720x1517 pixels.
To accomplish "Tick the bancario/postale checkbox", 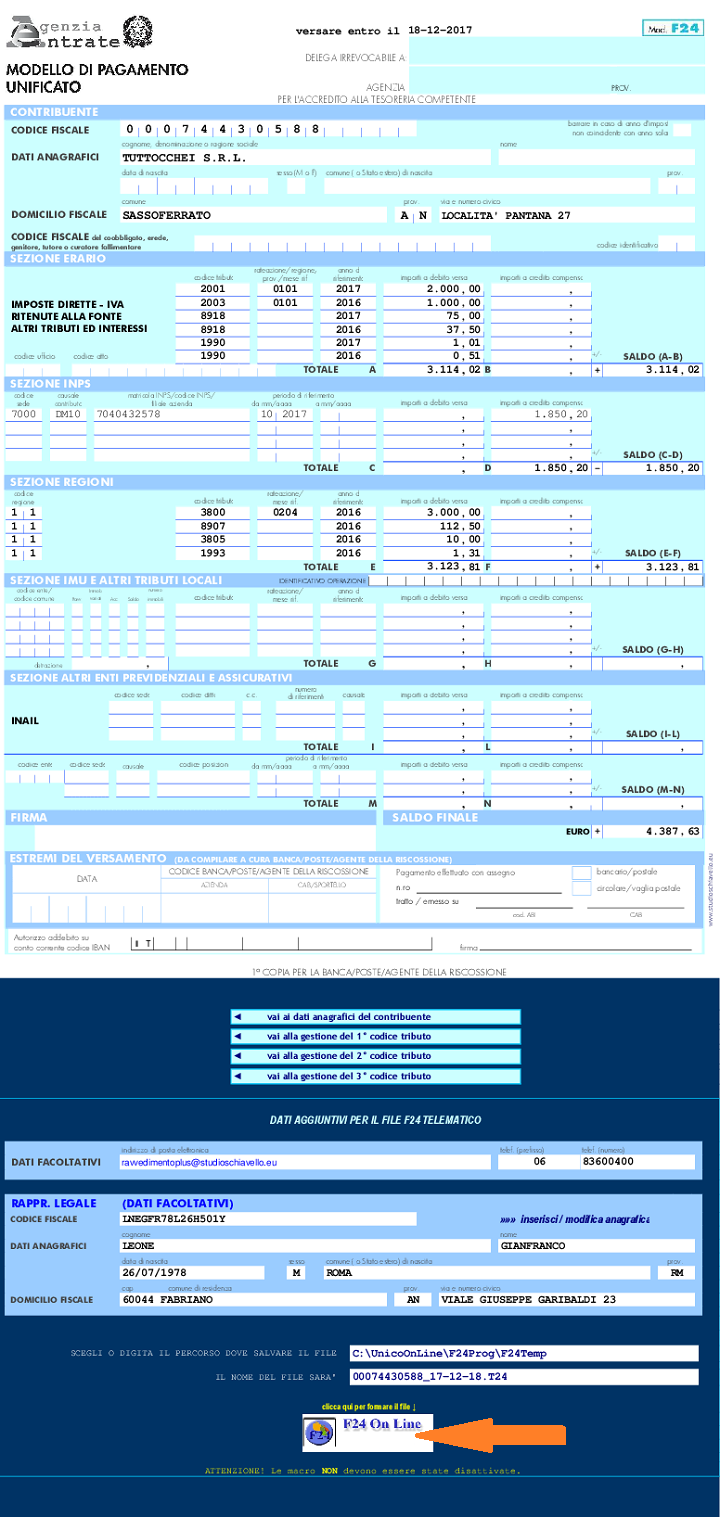I will coord(581,873).
